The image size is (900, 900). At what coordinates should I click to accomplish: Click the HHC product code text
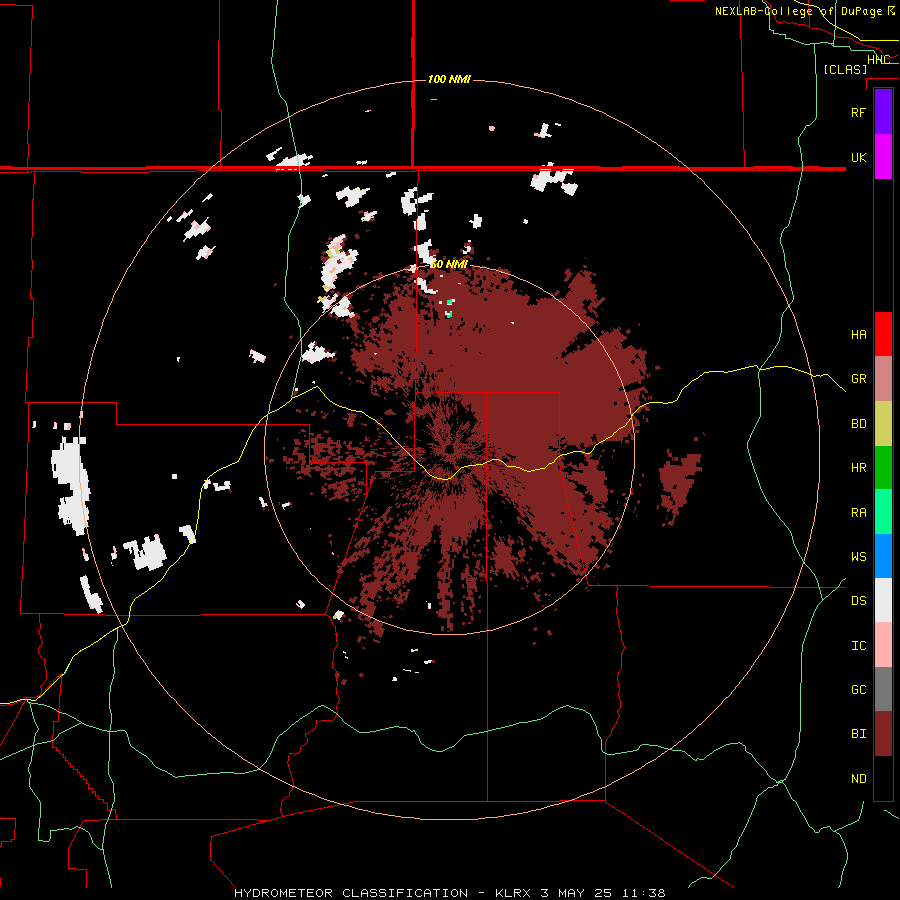click(x=878, y=60)
